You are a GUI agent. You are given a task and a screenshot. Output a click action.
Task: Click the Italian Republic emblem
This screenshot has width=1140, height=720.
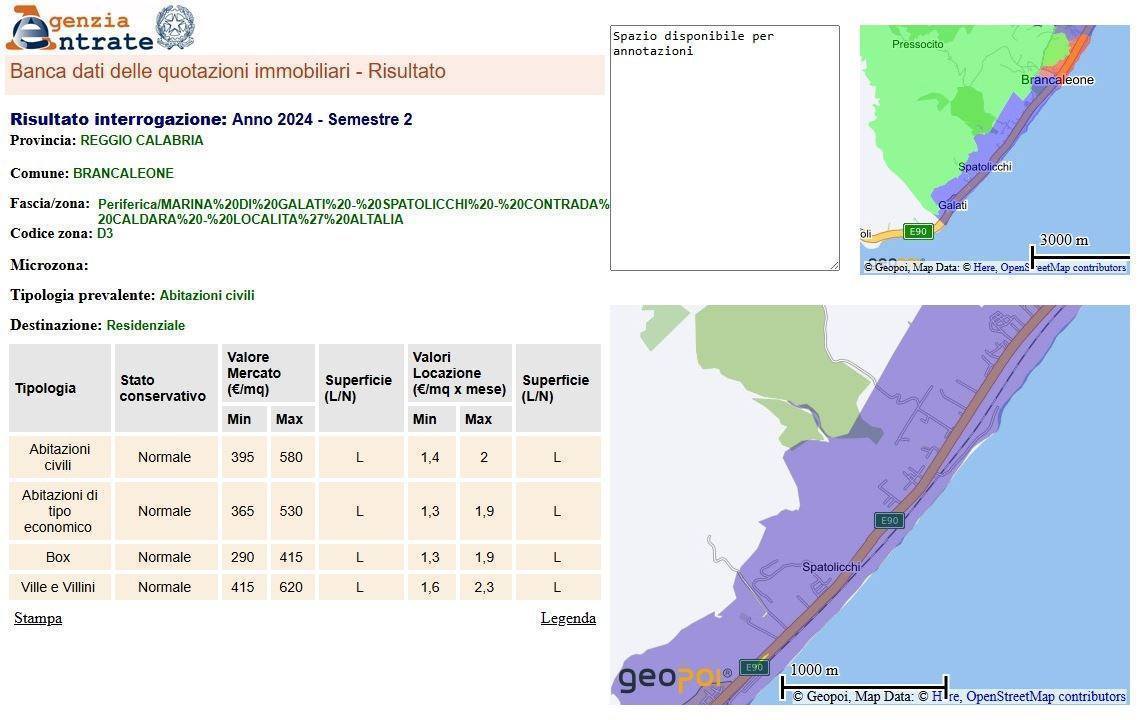coord(176,27)
